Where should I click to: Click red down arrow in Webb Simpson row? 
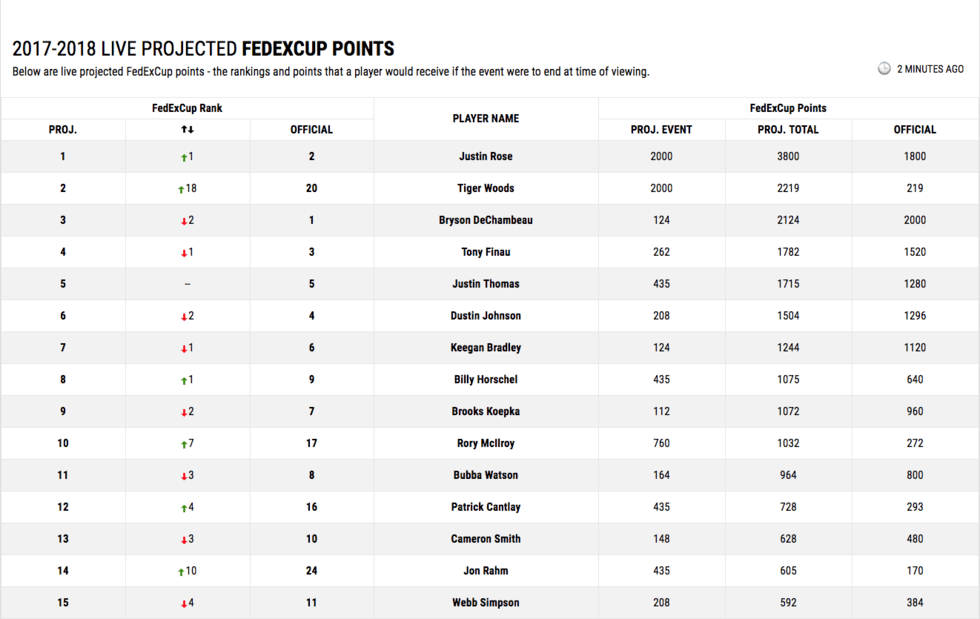click(x=183, y=604)
